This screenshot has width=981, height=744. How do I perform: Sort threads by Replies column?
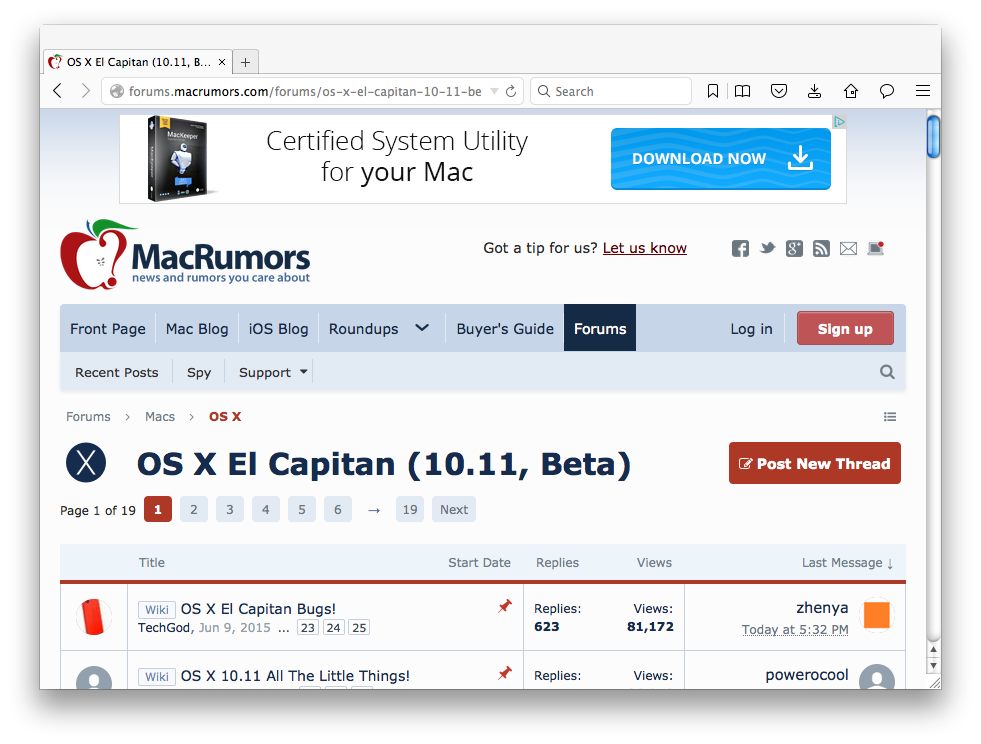(557, 563)
